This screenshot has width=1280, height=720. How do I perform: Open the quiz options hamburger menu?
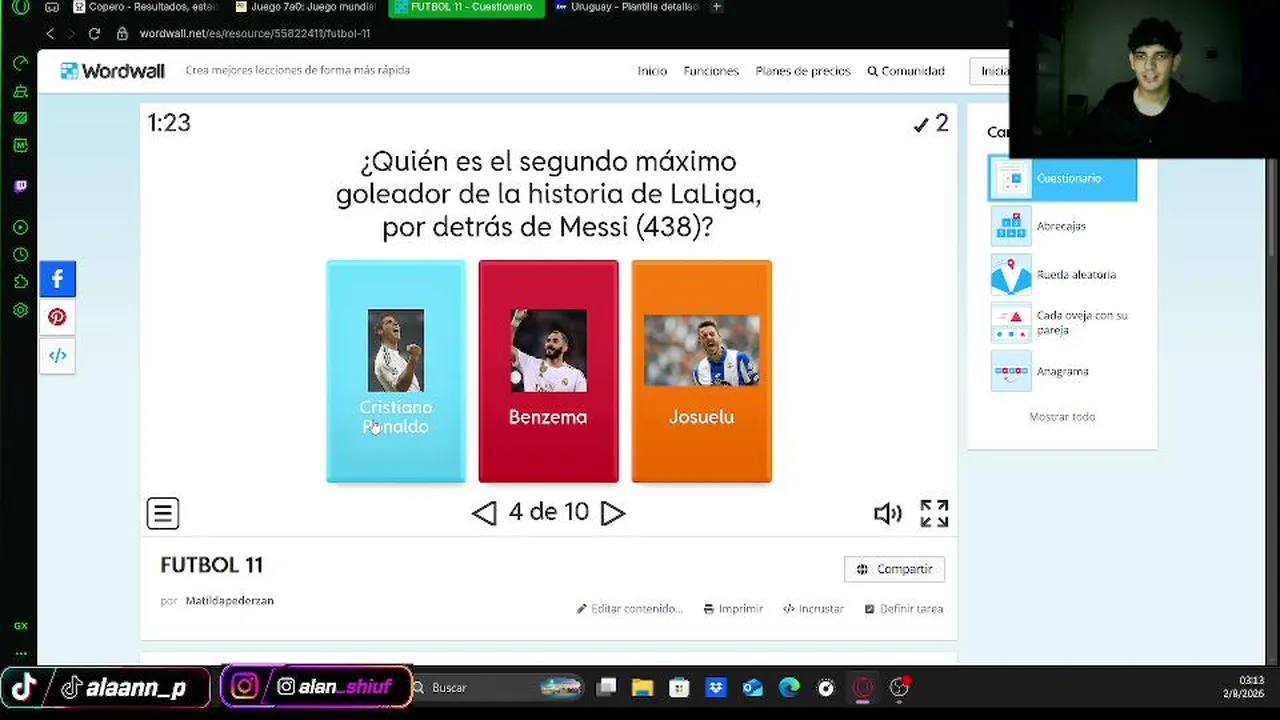coord(163,513)
